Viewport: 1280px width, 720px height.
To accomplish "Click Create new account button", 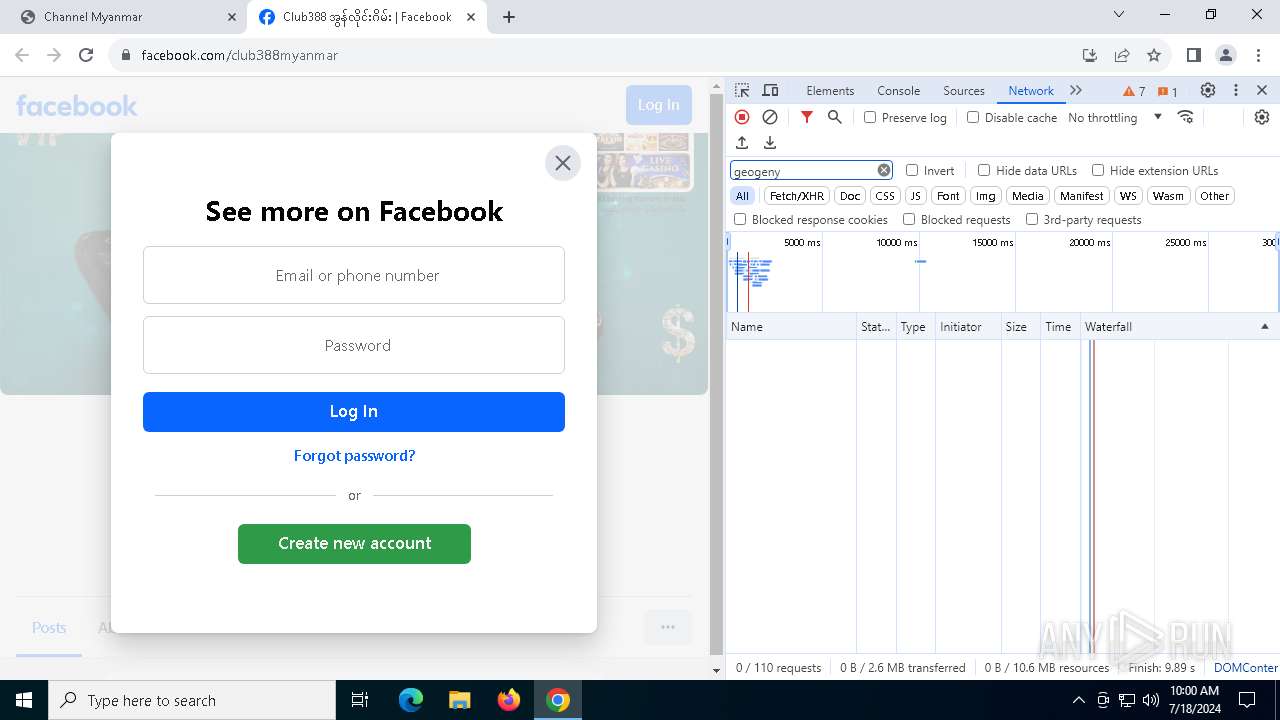I will point(354,544).
